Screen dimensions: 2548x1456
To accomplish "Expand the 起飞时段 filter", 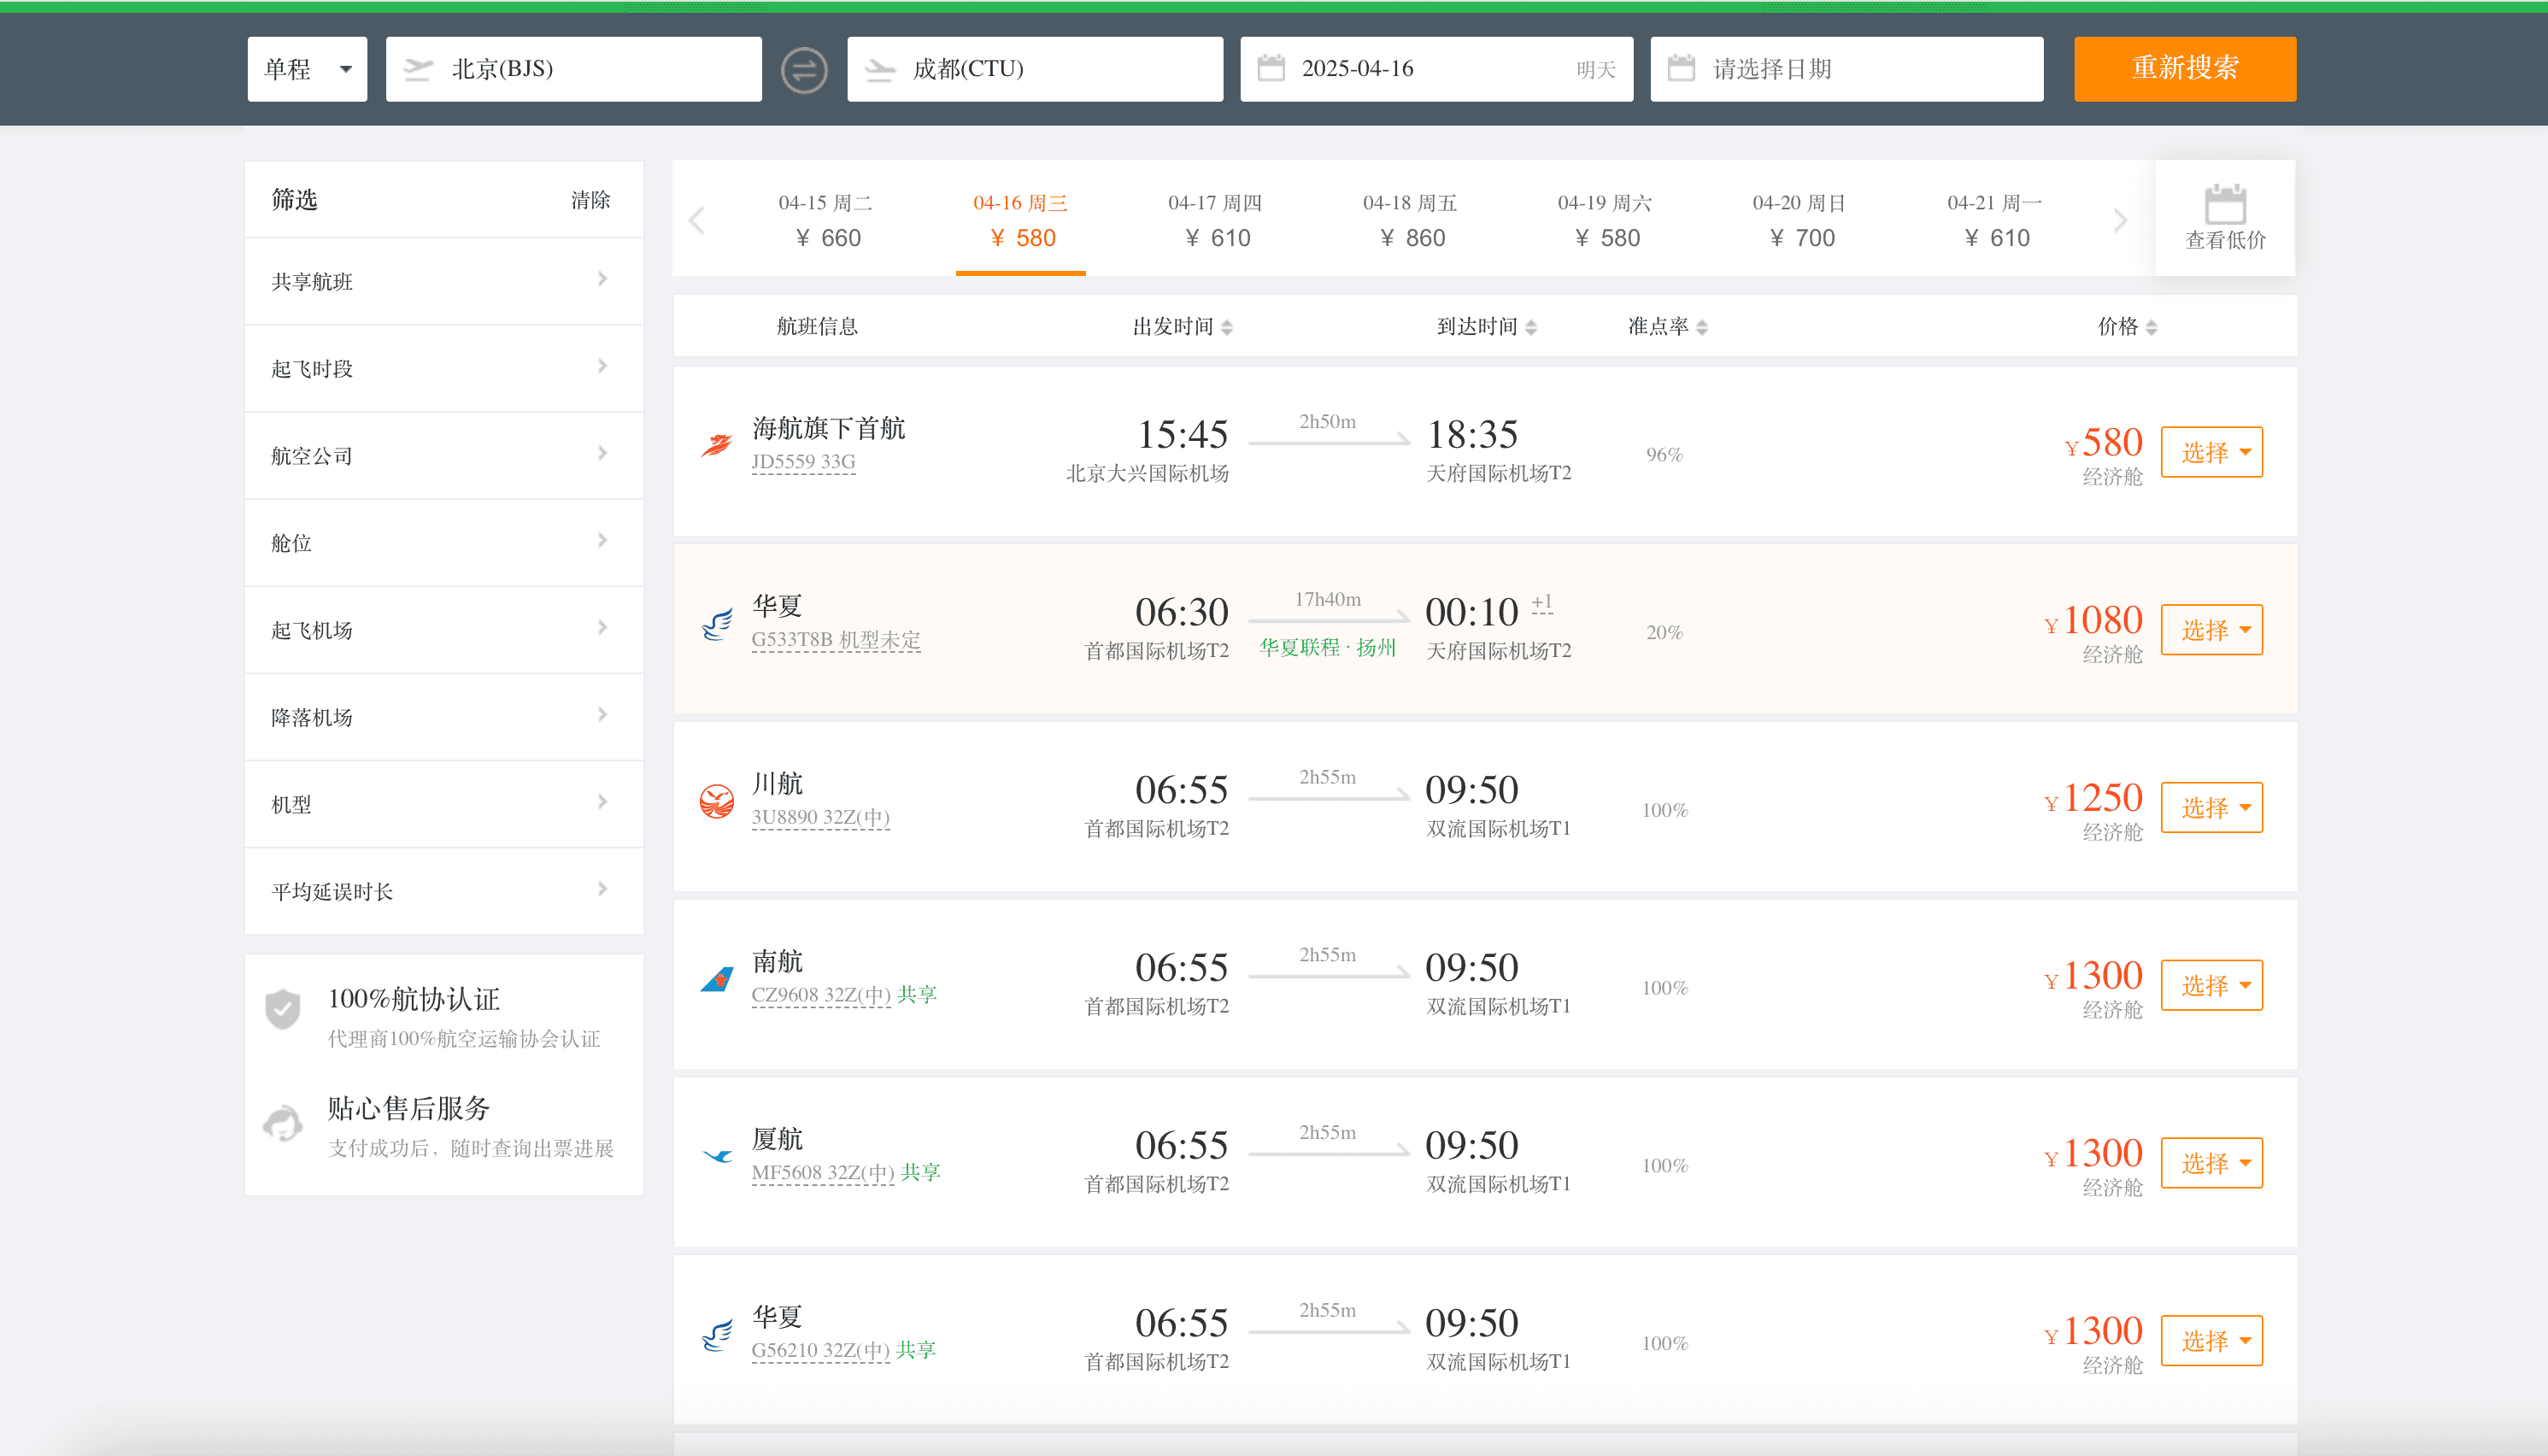I will pos(443,368).
